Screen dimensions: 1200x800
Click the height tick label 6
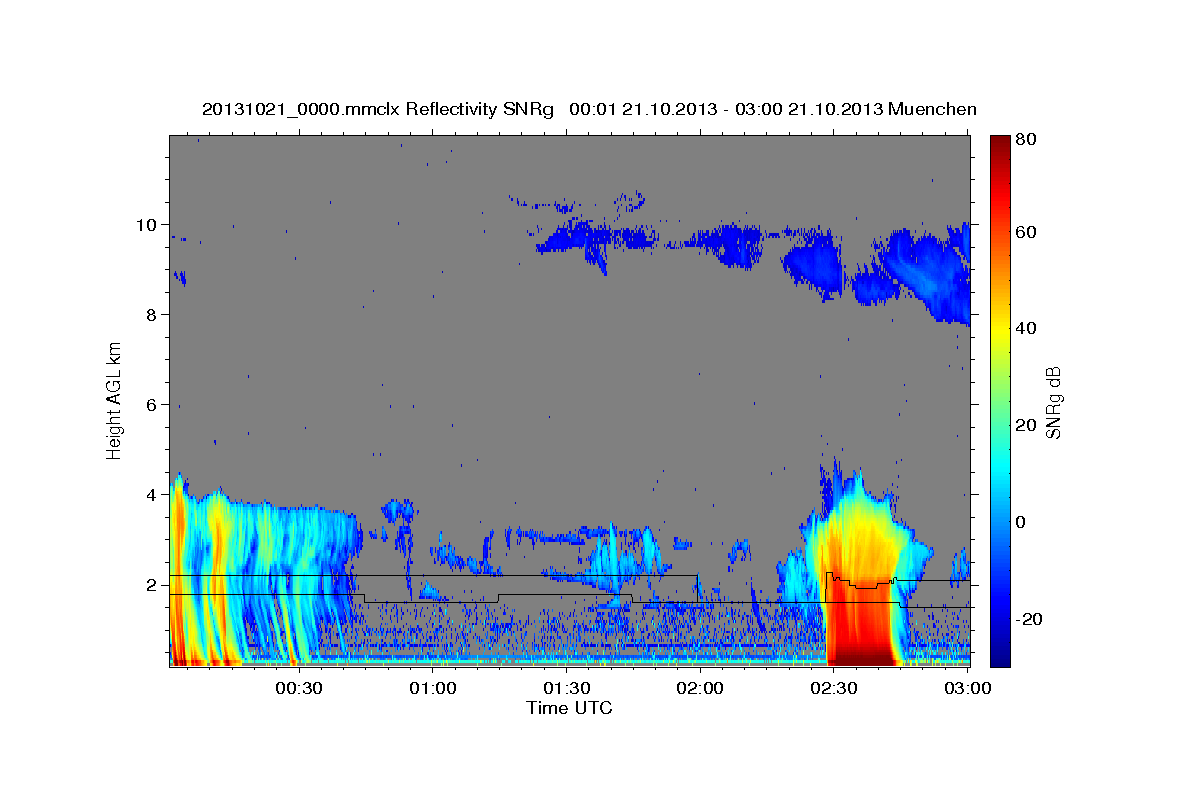coord(153,404)
